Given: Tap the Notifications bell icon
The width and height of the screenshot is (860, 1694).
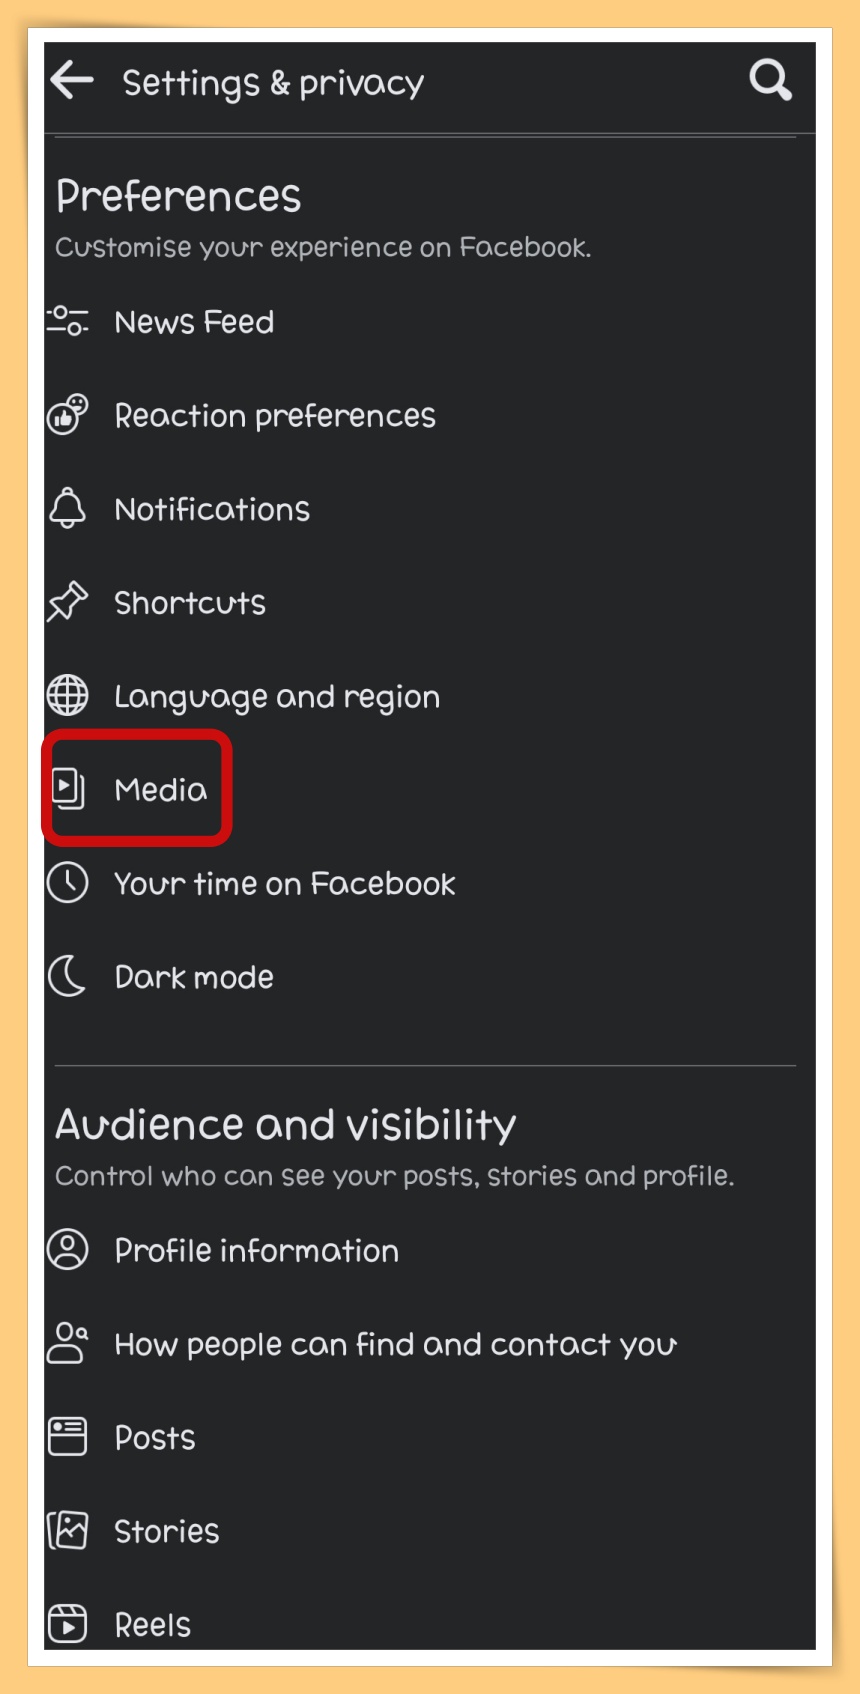Looking at the screenshot, I should click(x=67, y=508).
